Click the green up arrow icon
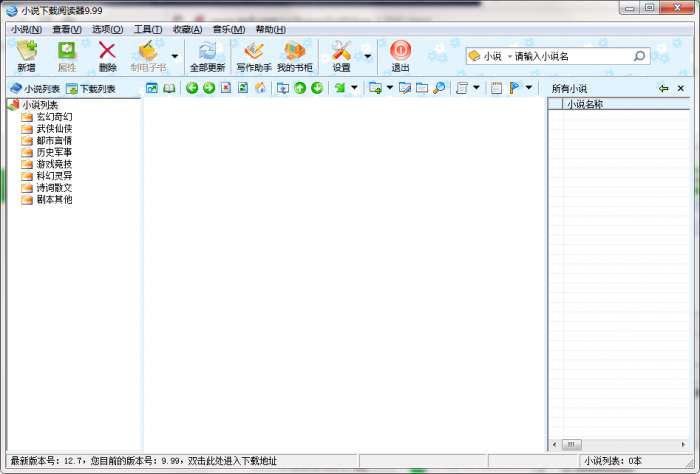Image resolution: width=700 pixels, height=474 pixels. click(300, 88)
